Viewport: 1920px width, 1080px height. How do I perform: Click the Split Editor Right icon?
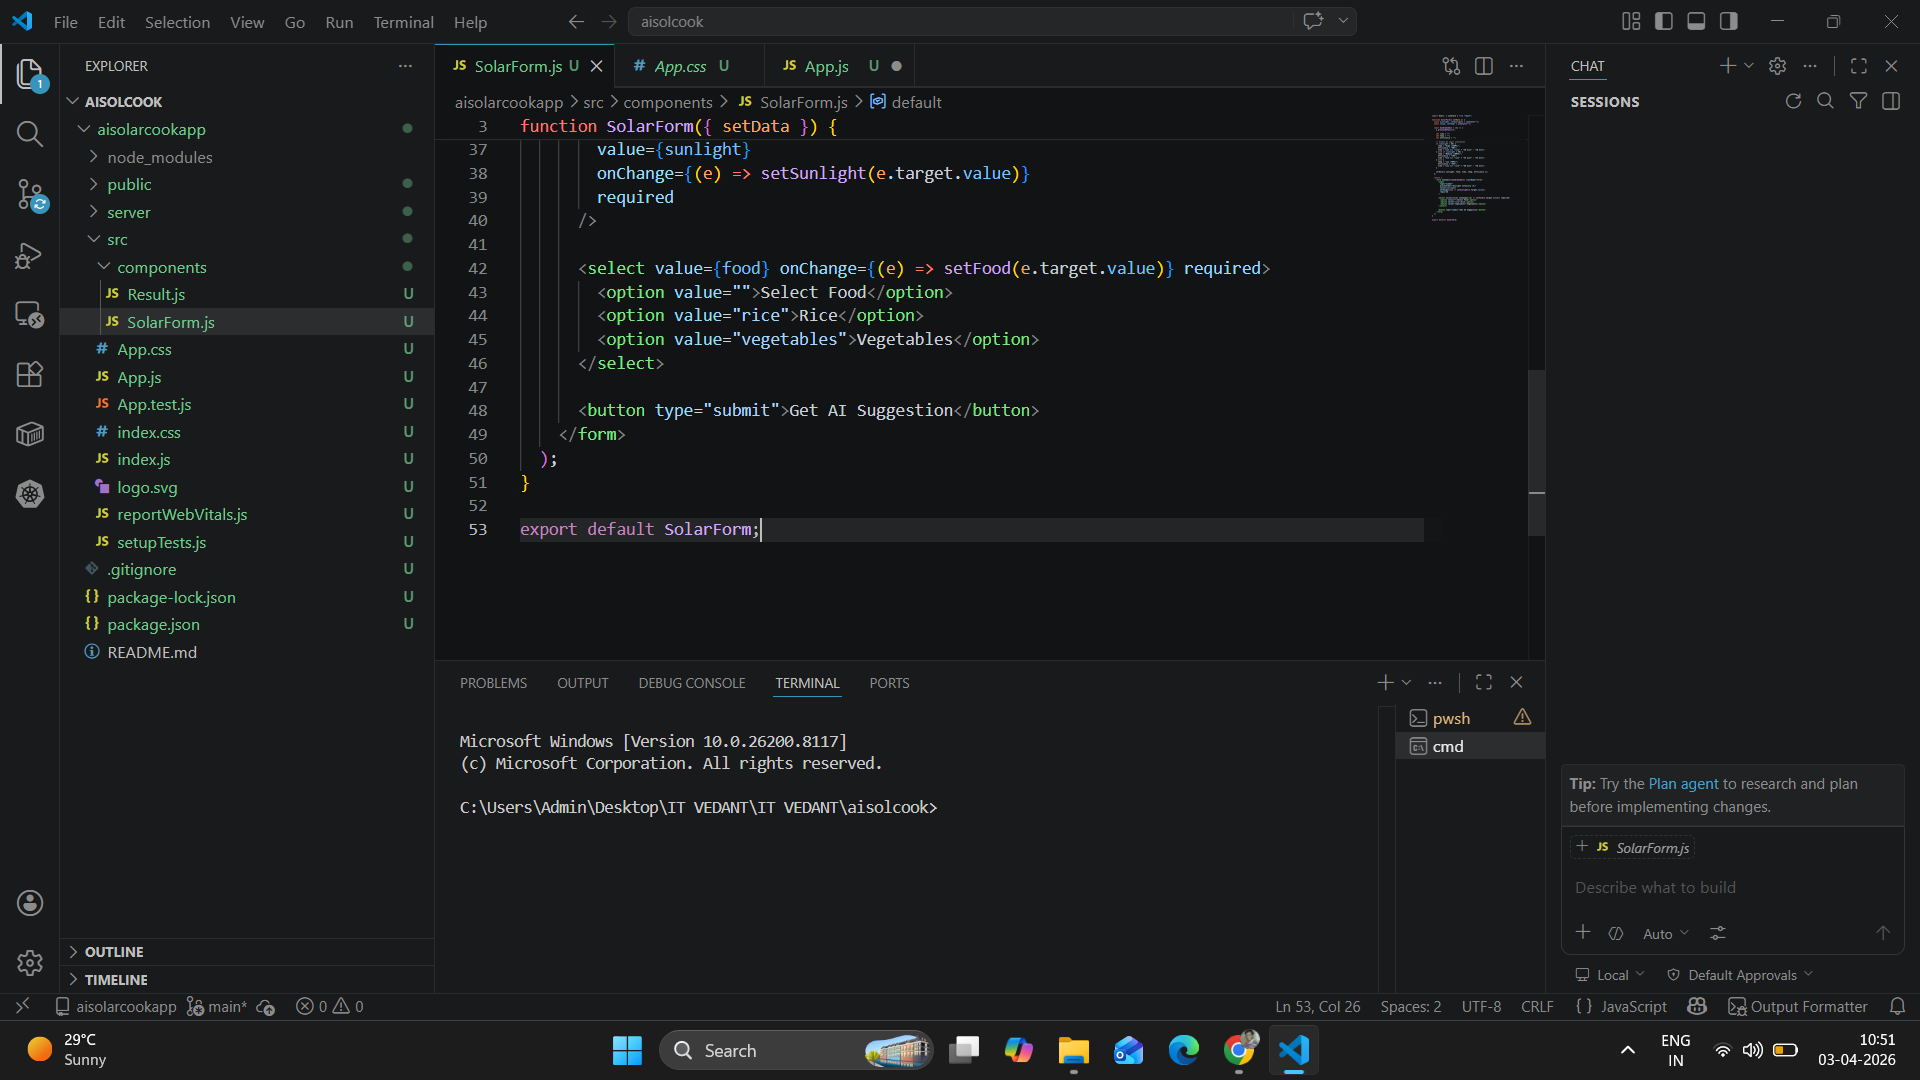(1484, 66)
